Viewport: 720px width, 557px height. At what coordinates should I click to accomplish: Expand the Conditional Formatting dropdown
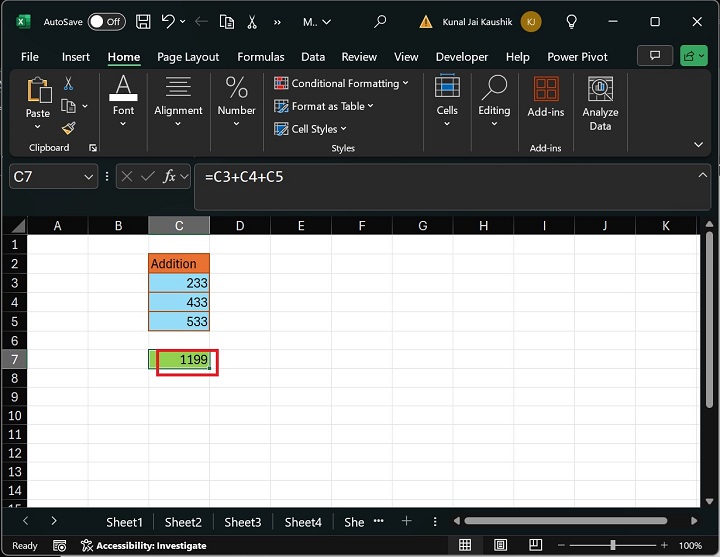tap(342, 84)
